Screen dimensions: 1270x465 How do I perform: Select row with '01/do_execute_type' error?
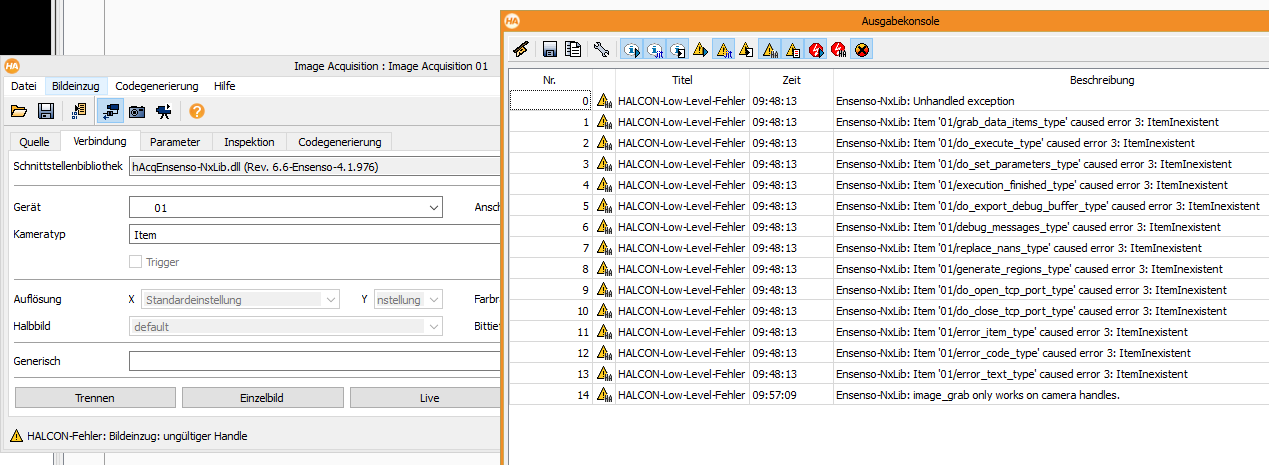(x=888, y=143)
